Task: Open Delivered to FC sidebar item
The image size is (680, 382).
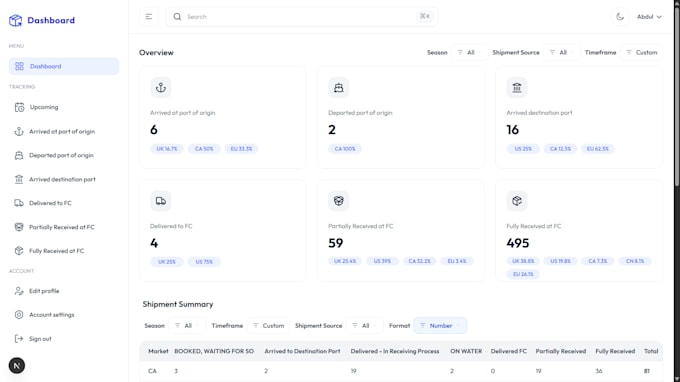Action: click(50, 203)
